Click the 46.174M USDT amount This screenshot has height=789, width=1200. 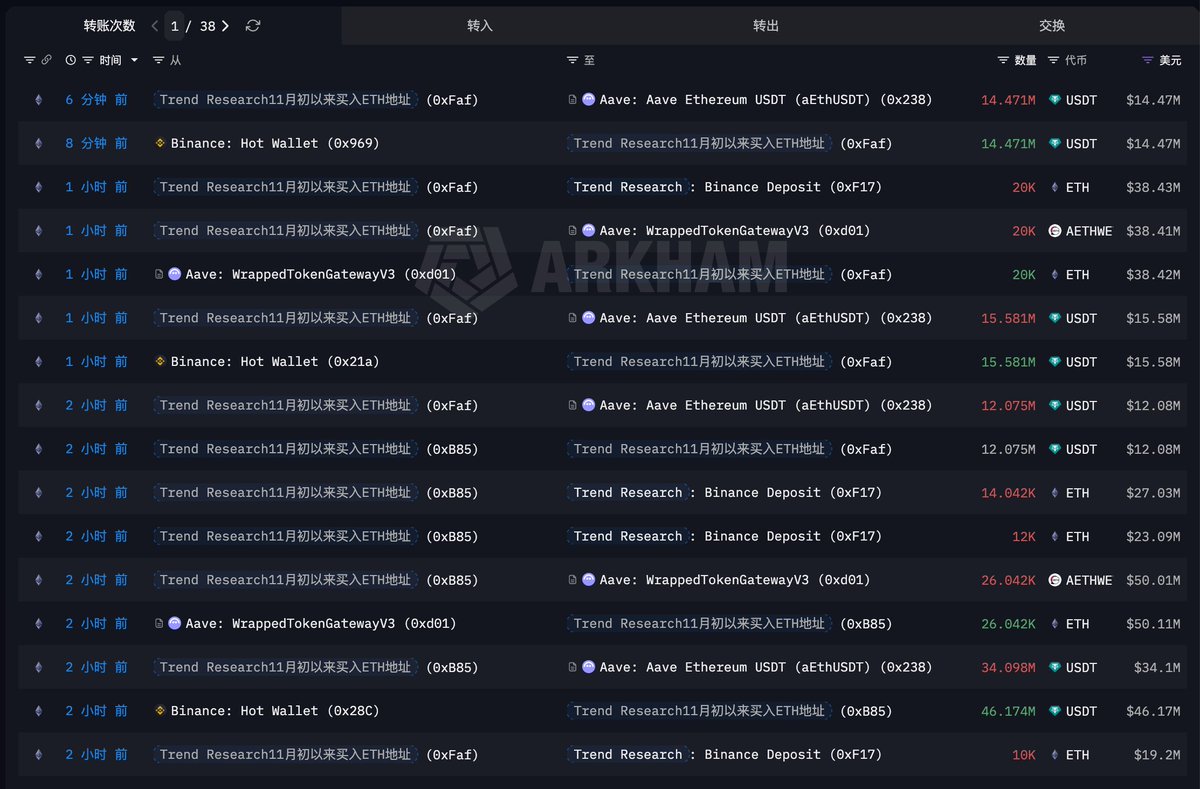[x=1008, y=711]
